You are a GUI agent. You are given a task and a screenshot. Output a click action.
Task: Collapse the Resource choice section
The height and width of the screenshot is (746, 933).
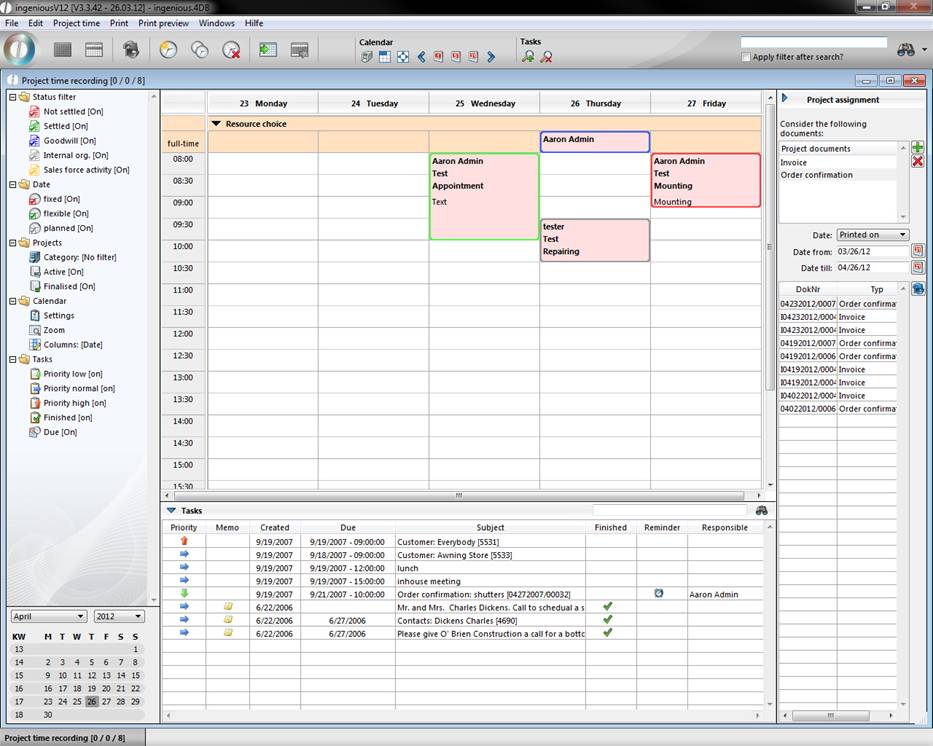216,124
